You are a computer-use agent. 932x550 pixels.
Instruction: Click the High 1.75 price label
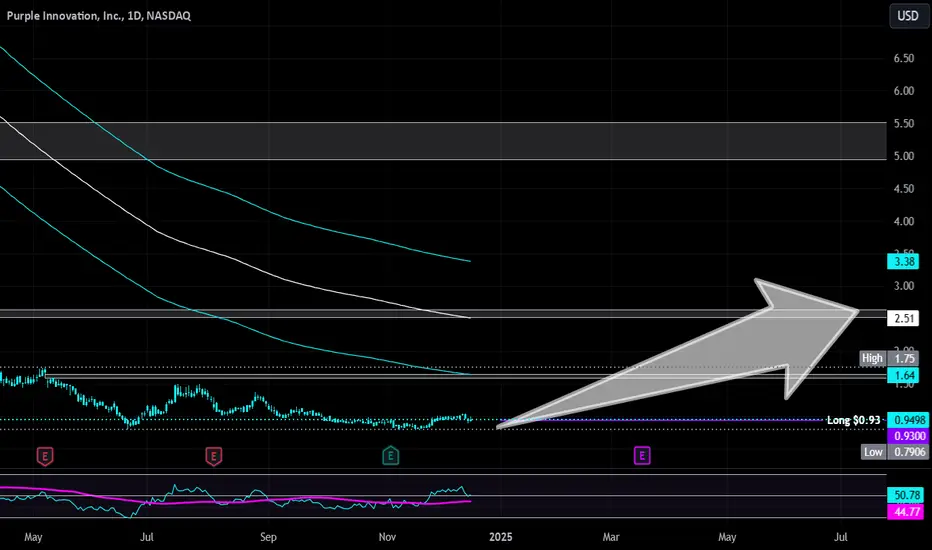[890, 358]
